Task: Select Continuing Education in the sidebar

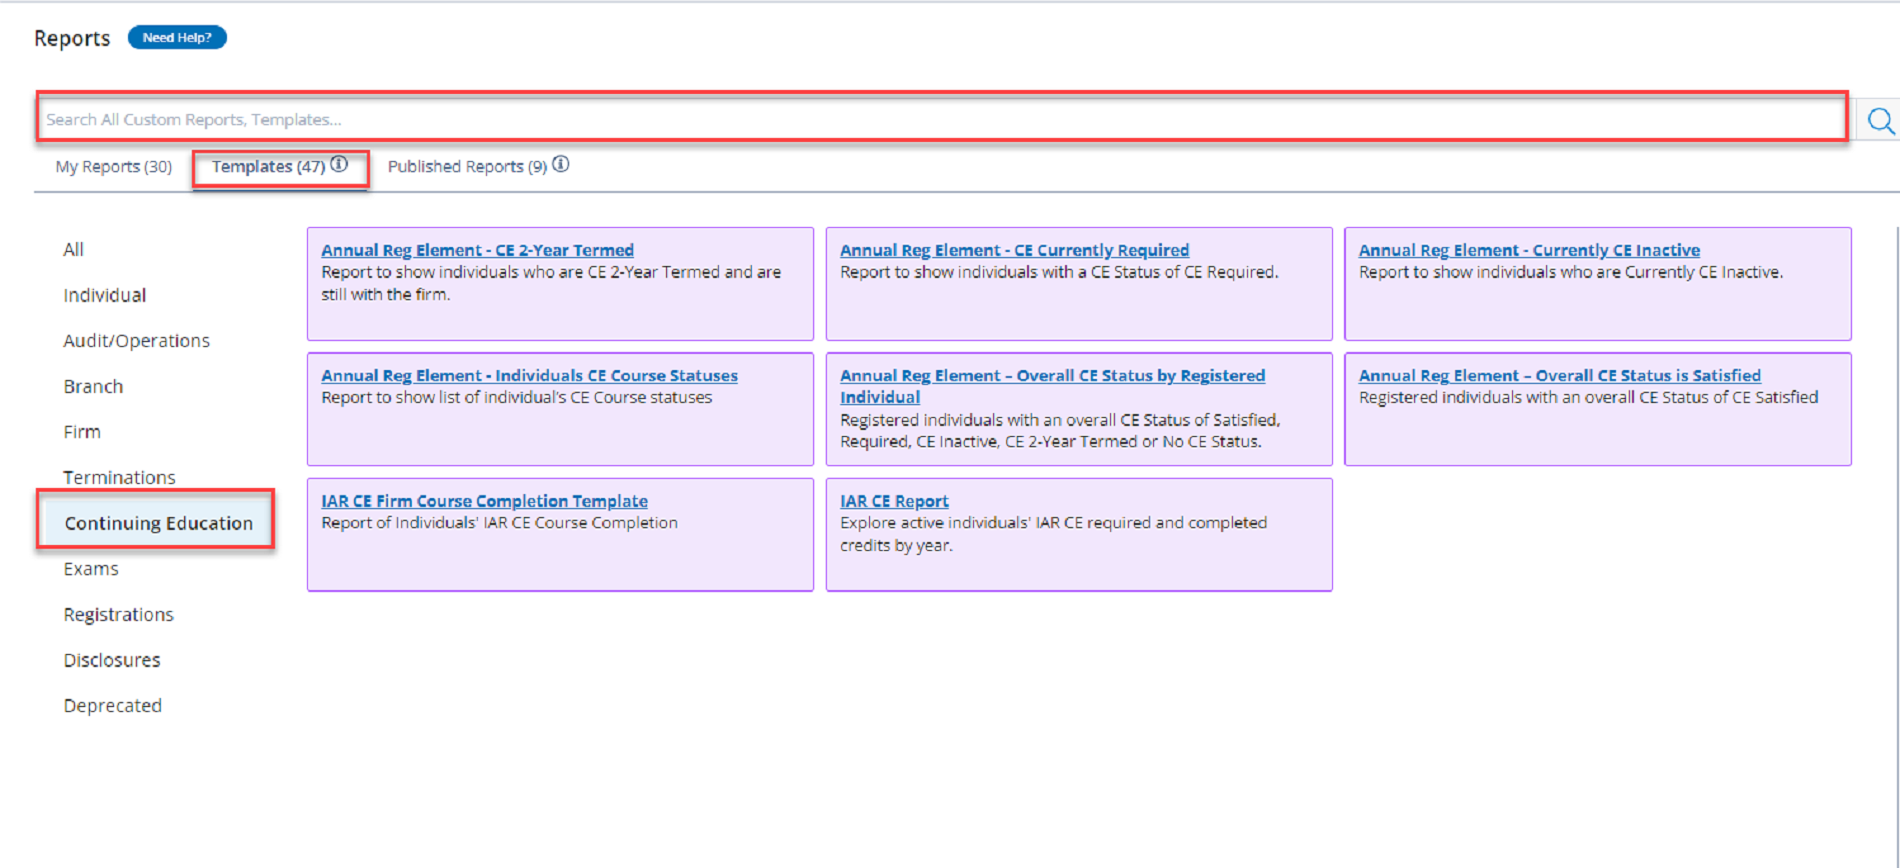Action: [x=158, y=523]
